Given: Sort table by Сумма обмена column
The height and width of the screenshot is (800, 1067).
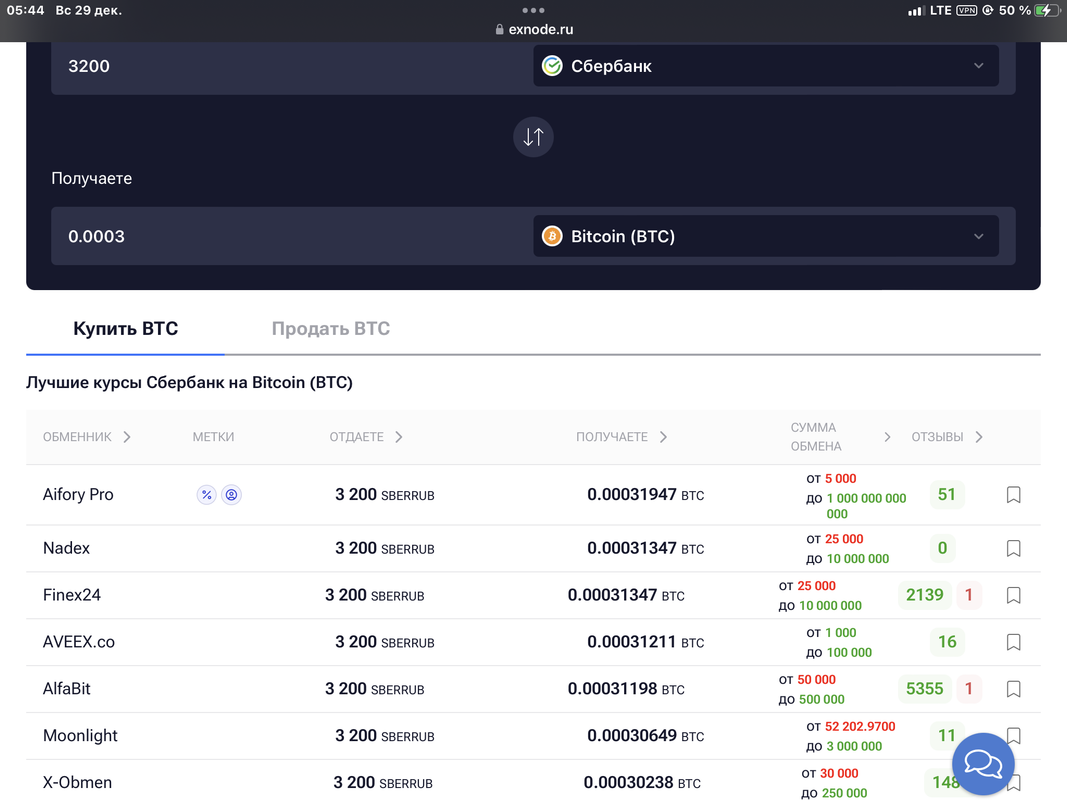Looking at the screenshot, I should tap(840, 437).
